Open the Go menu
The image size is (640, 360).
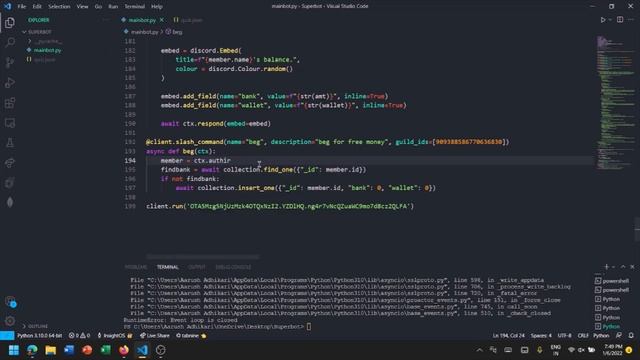98,7
